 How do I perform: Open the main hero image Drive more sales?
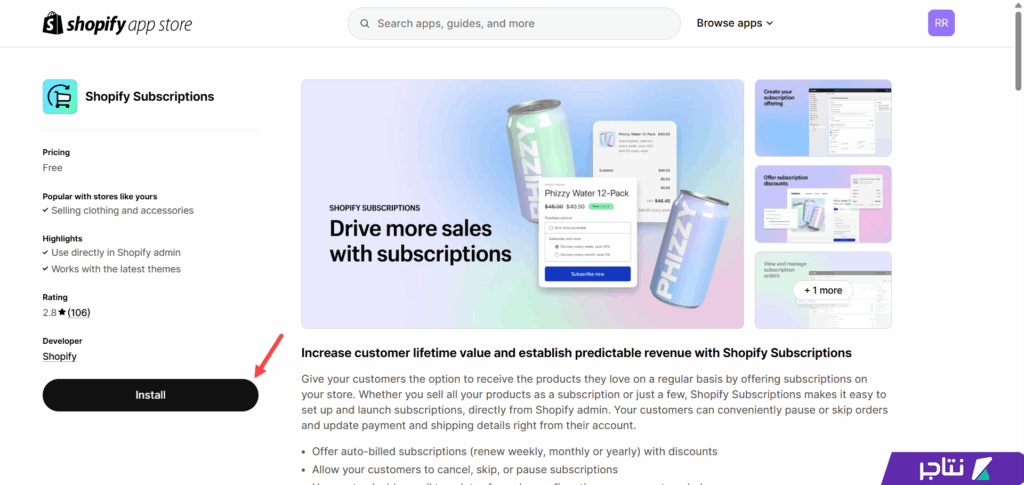pos(522,204)
